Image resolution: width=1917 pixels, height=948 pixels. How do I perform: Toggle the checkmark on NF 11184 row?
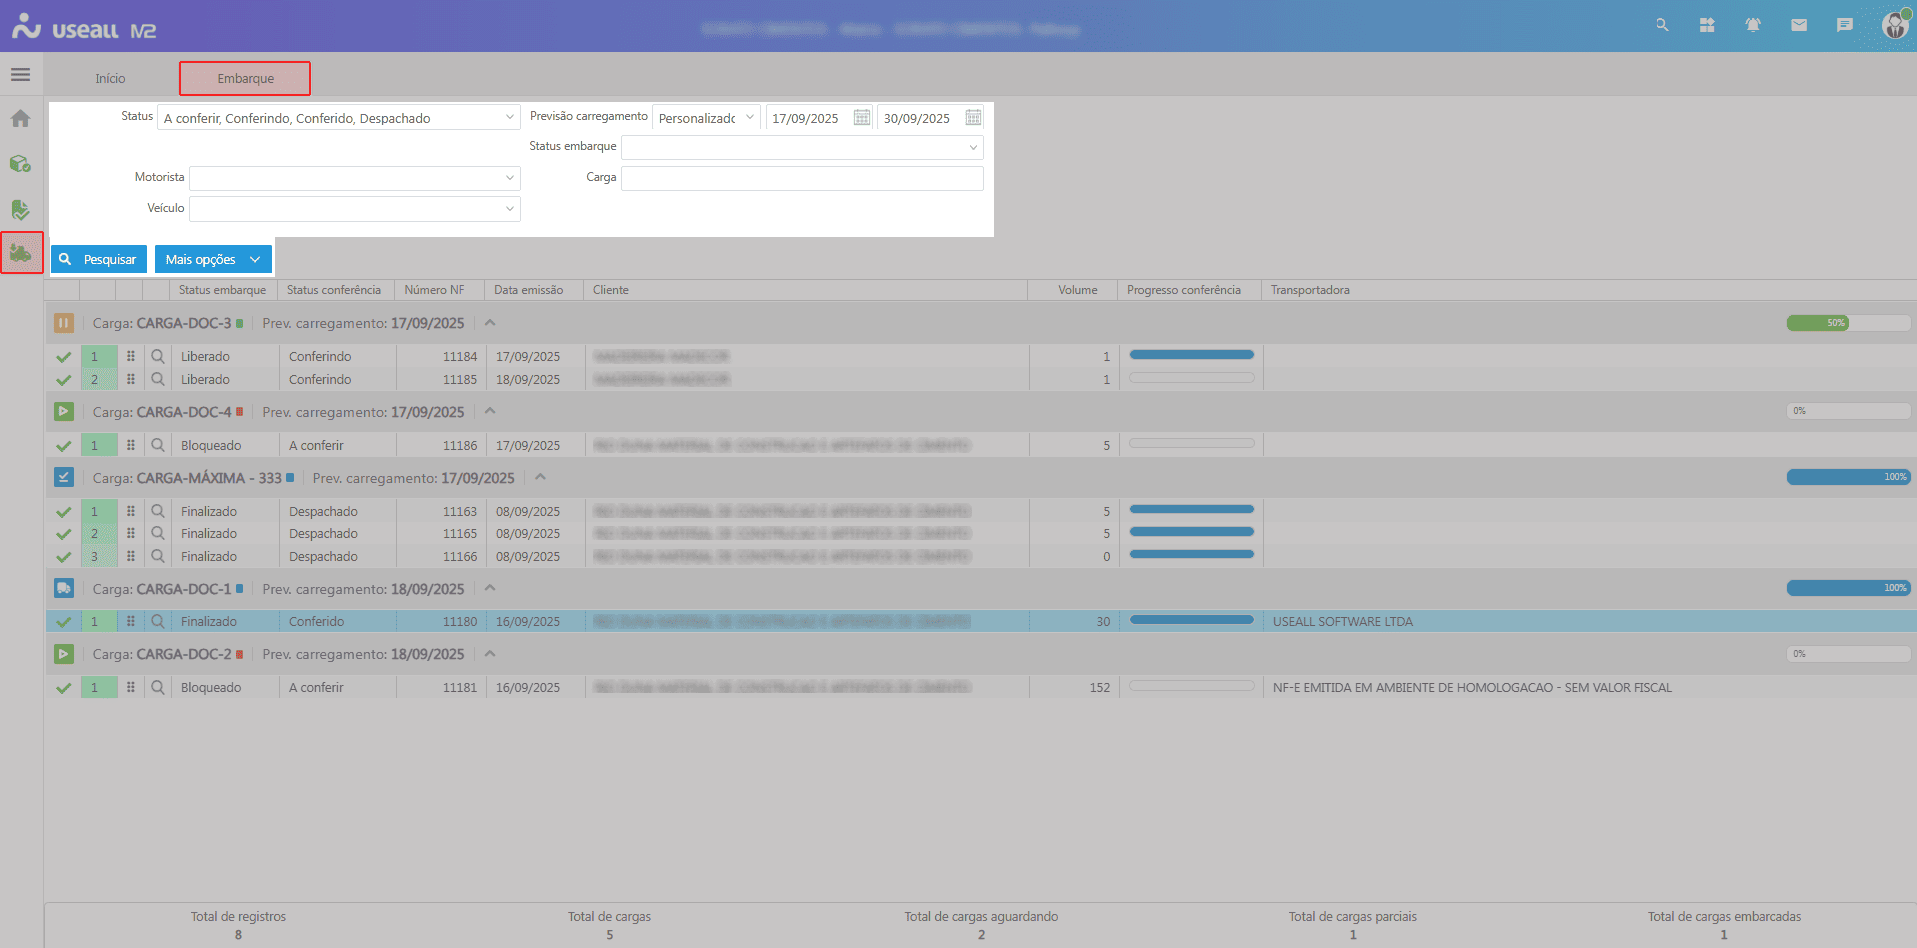pos(63,357)
